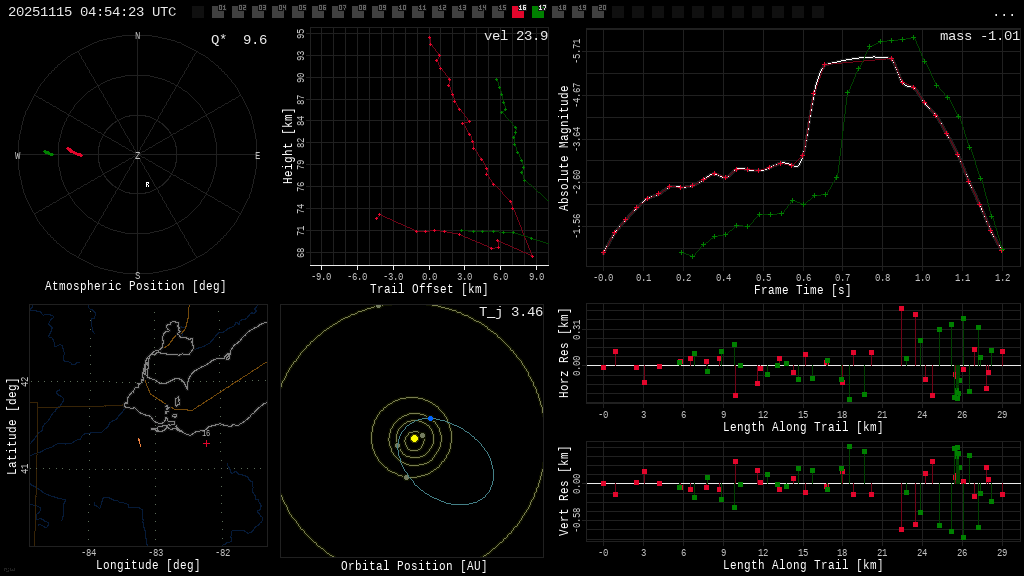Image resolution: width=1024 pixels, height=576 pixels.
Task: Toggle the green station 17 box
Action: (538, 11)
